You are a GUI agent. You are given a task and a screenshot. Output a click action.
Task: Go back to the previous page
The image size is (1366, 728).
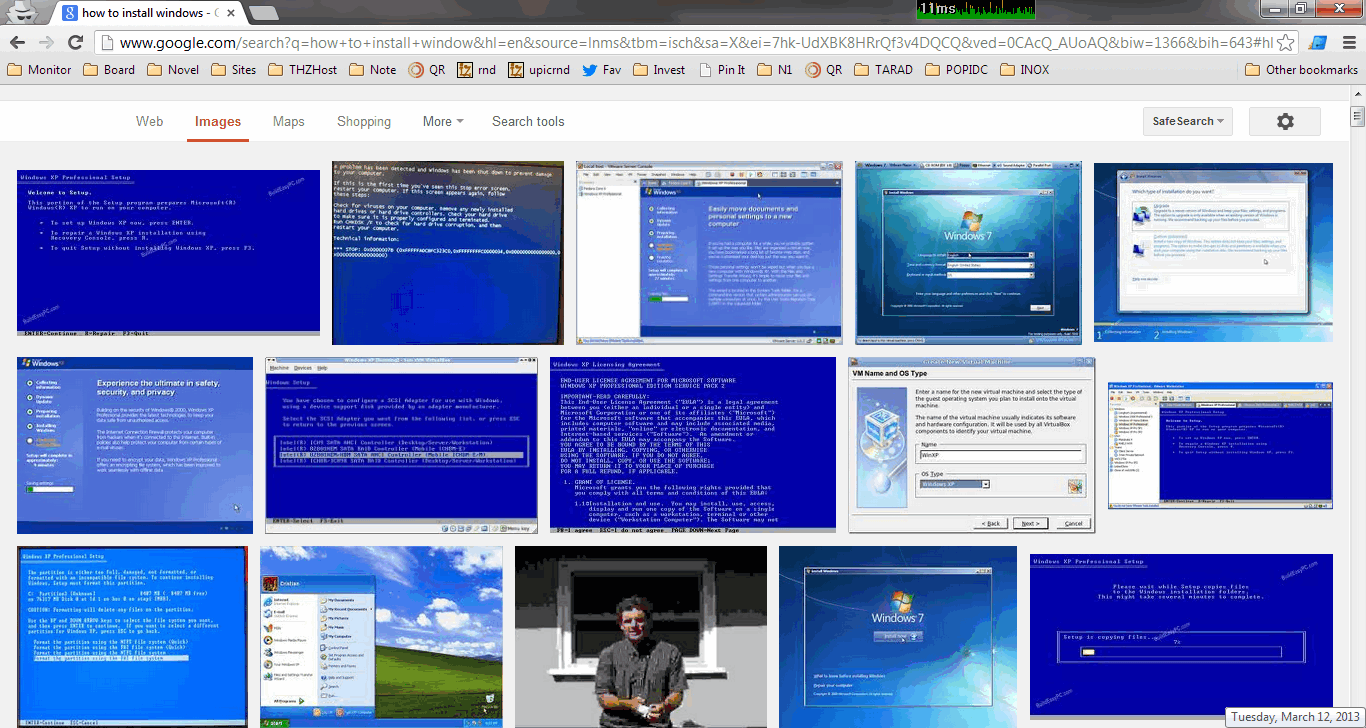(x=17, y=42)
